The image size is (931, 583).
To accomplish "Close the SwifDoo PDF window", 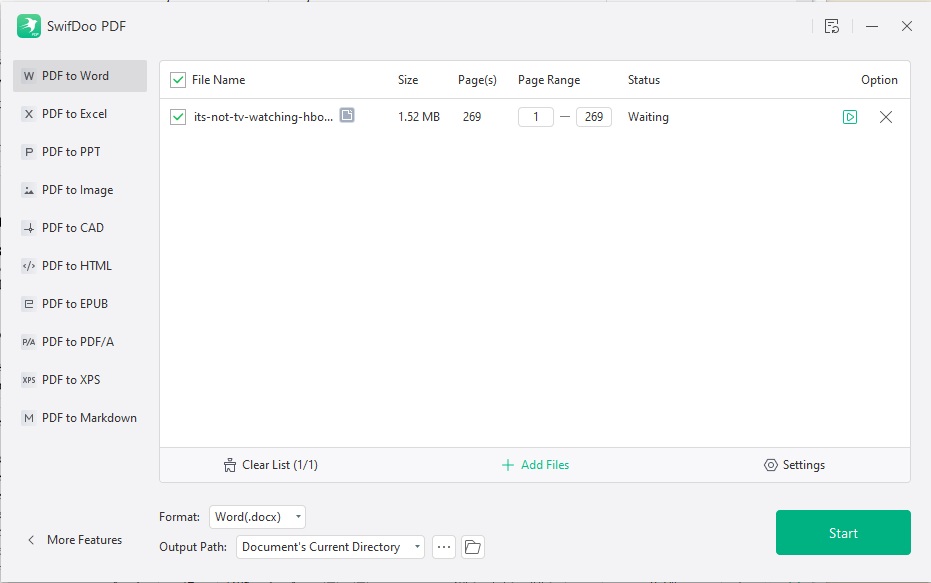I will point(907,26).
